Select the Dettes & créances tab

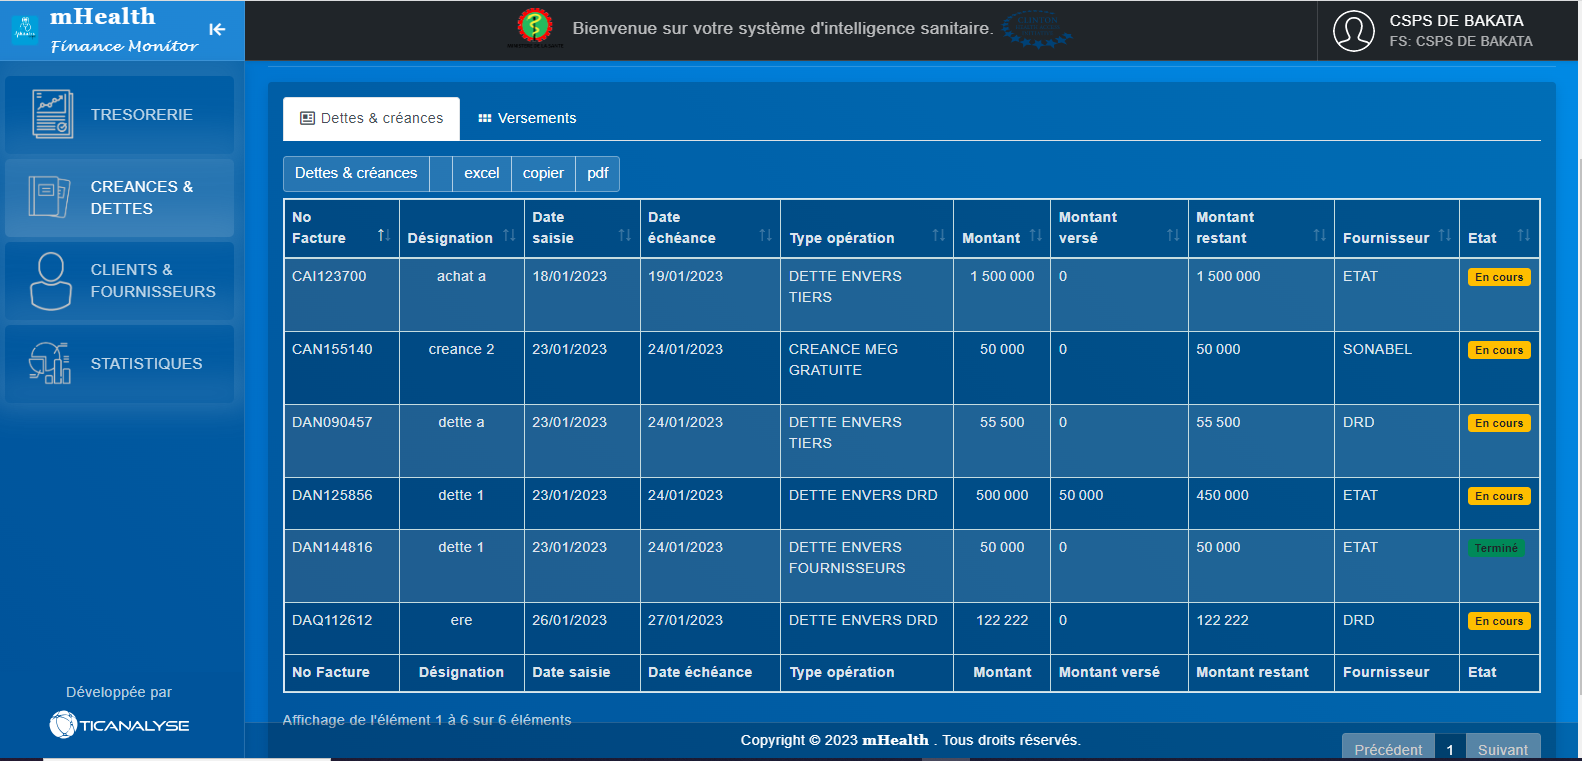click(x=371, y=118)
